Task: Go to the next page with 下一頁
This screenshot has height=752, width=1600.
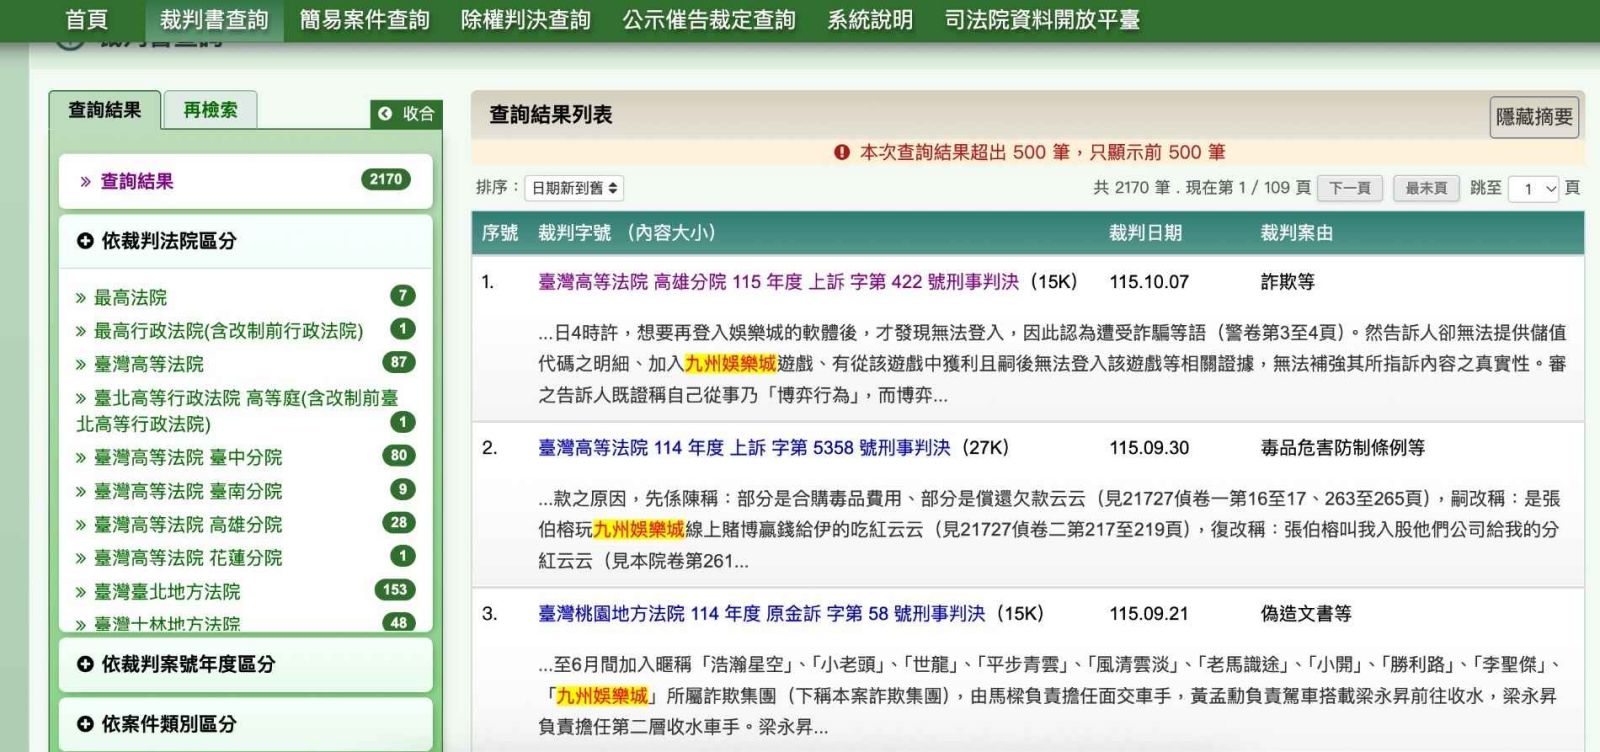Action: pos(1350,188)
